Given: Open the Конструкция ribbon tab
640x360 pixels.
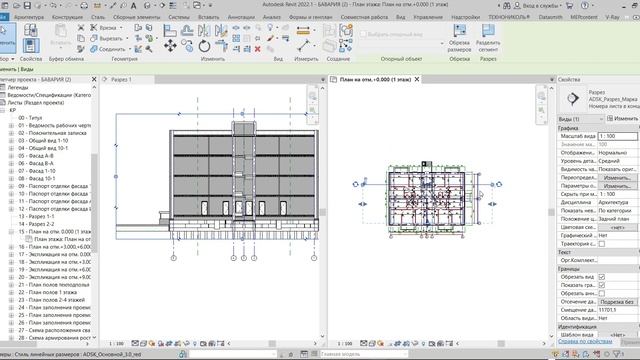Looking at the screenshot, I should pos(67,17).
